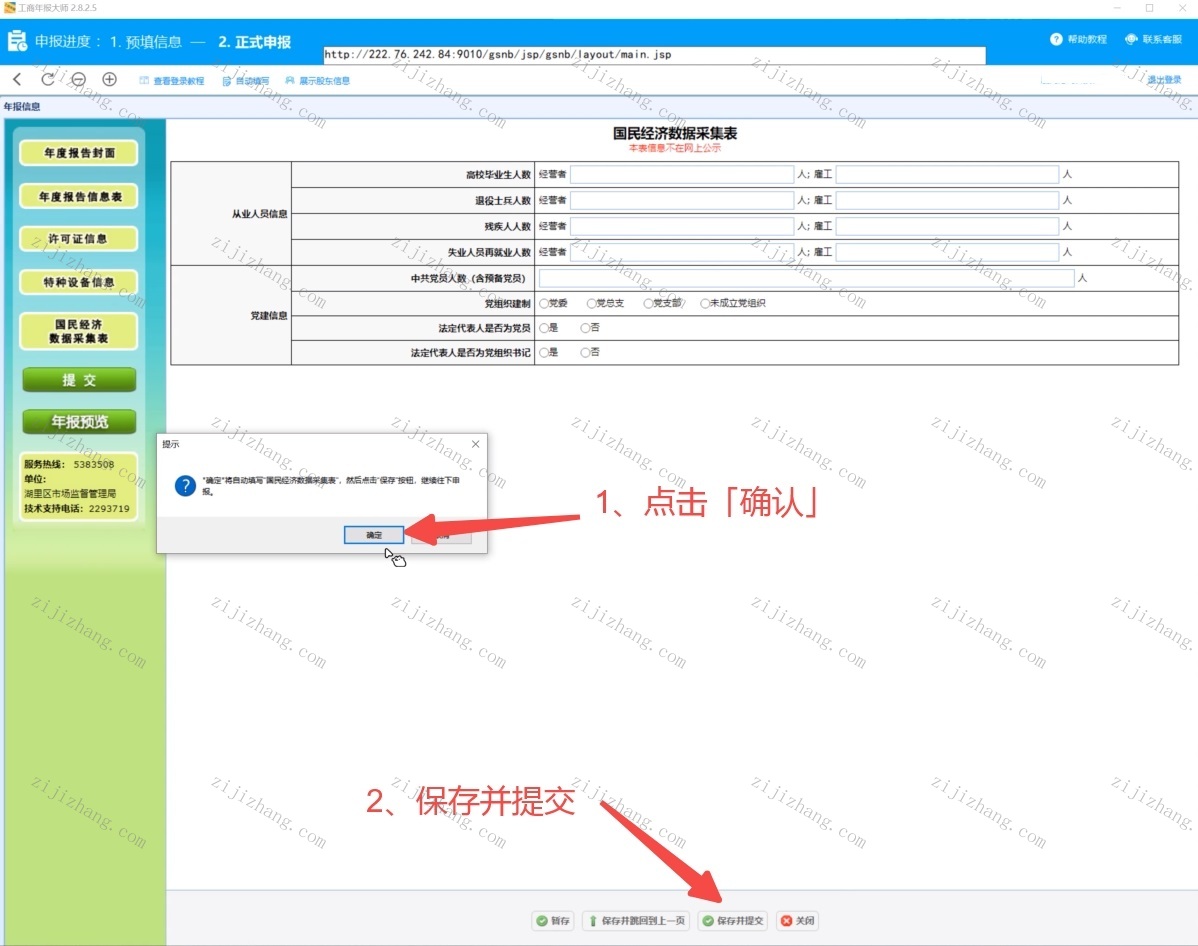
Task: Click the refresh icon in the toolbar
Action: [x=47, y=79]
